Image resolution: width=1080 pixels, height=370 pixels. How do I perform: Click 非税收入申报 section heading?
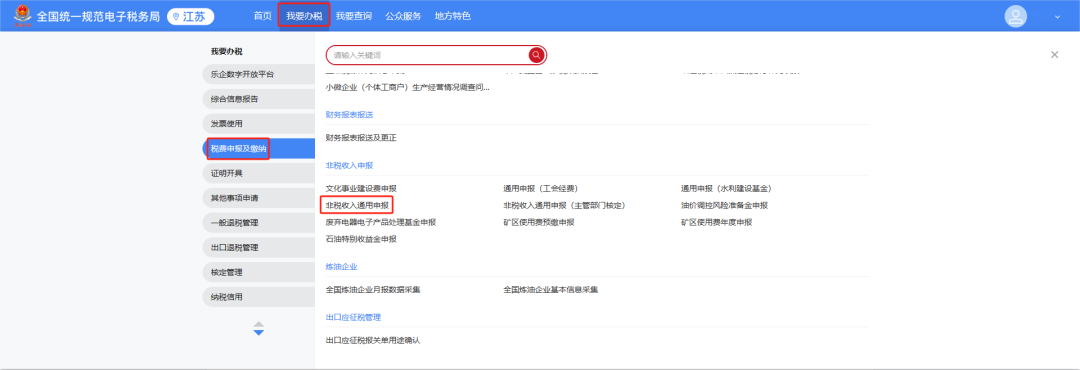pyautogui.click(x=349, y=165)
